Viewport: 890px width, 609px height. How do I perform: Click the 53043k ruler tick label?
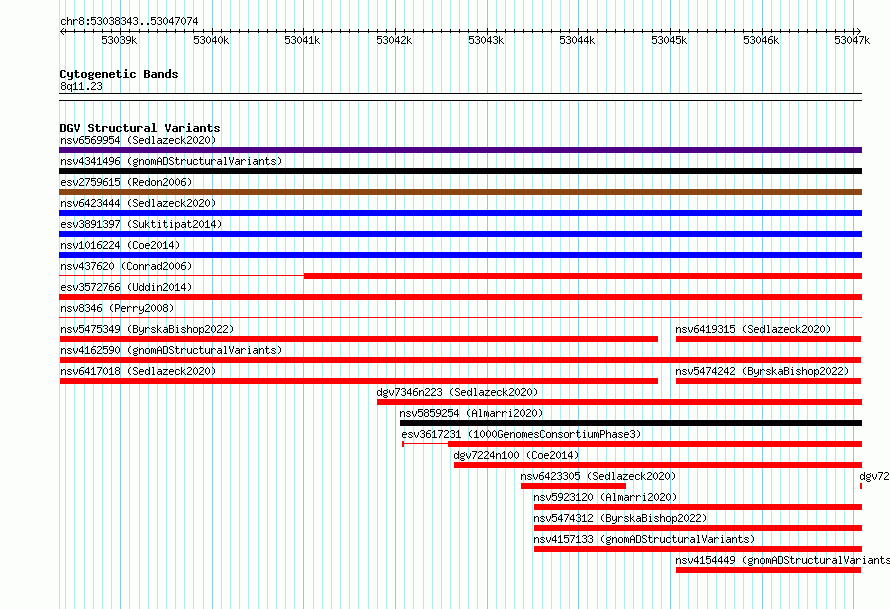(486, 40)
